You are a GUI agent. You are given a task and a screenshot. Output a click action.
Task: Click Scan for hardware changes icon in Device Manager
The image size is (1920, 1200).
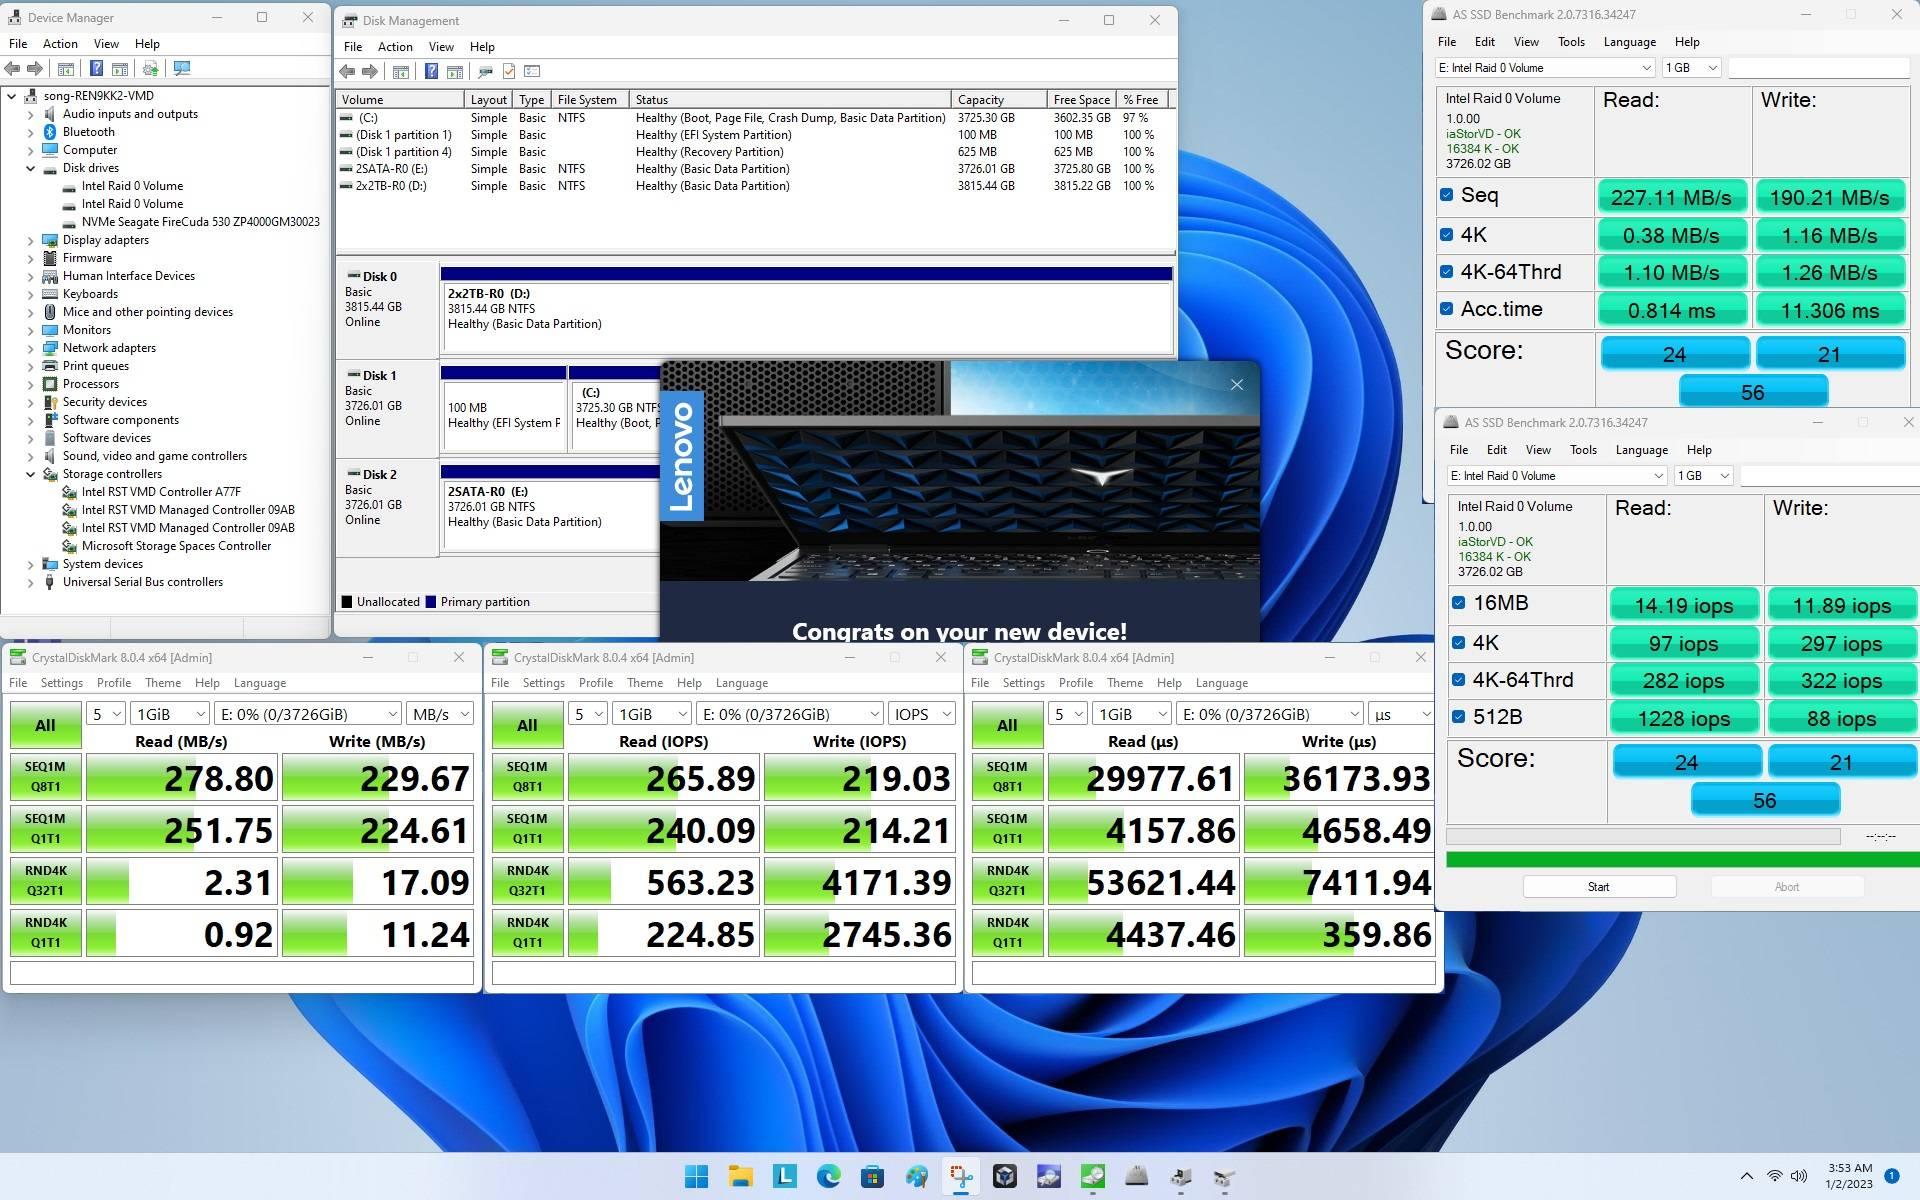click(x=182, y=69)
